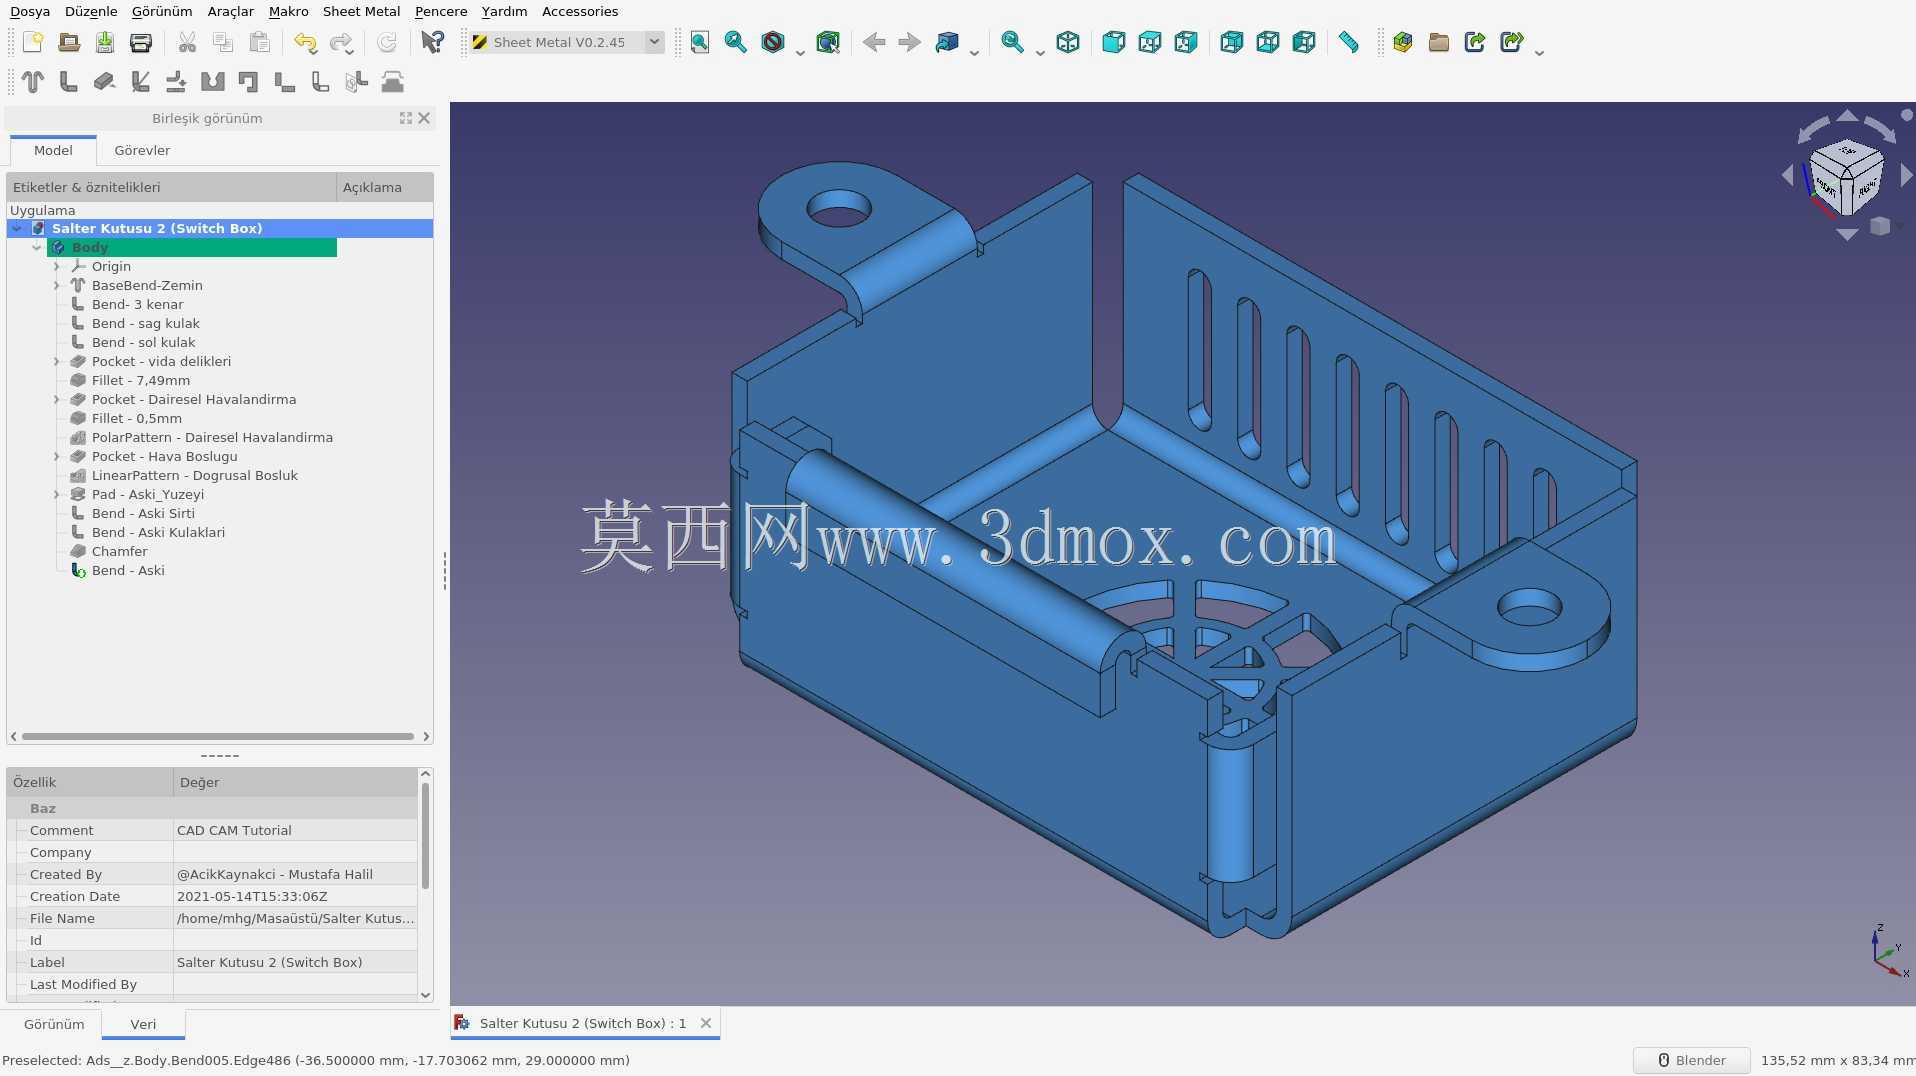Open the Makro menu

click(x=288, y=12)
